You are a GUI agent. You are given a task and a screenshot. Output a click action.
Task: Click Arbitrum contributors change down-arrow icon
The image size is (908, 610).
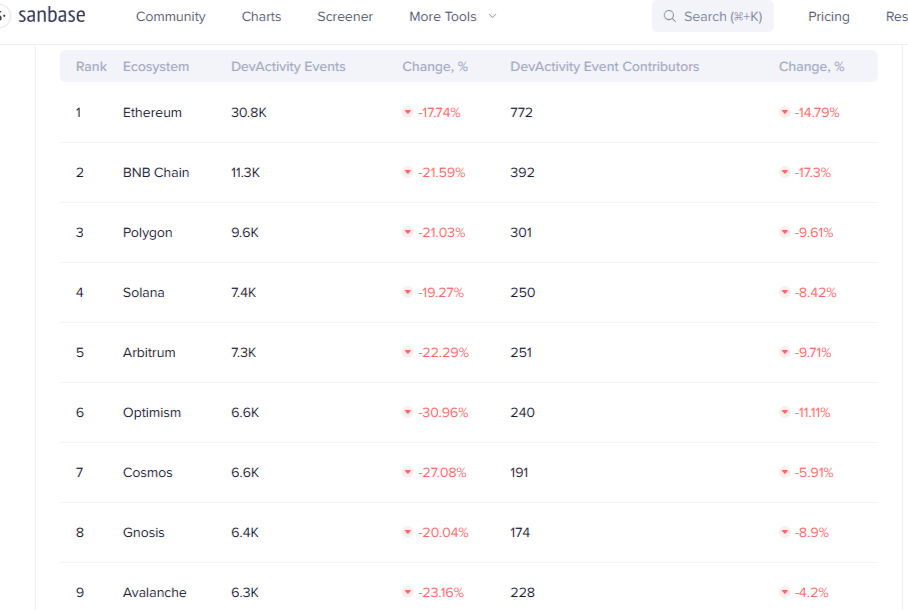point(785,352)
